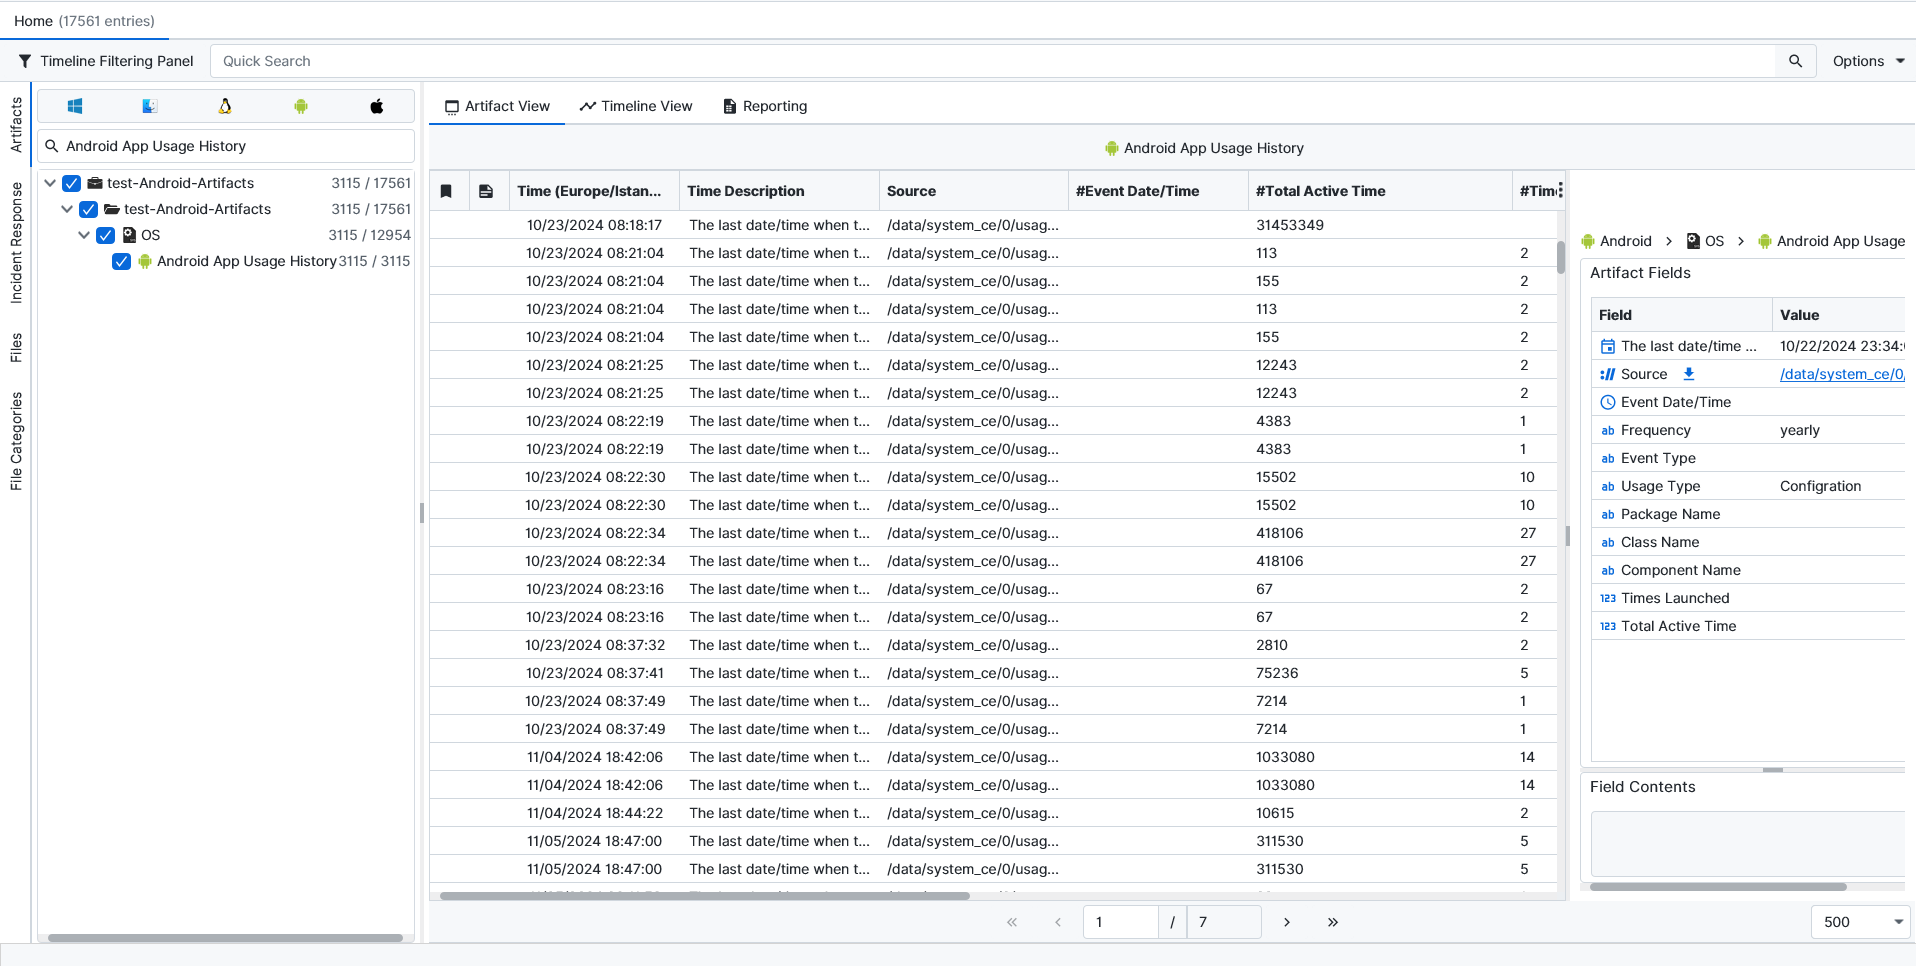Open the Options dropdown menu

pyautogui.click(x=1867, y=61)
